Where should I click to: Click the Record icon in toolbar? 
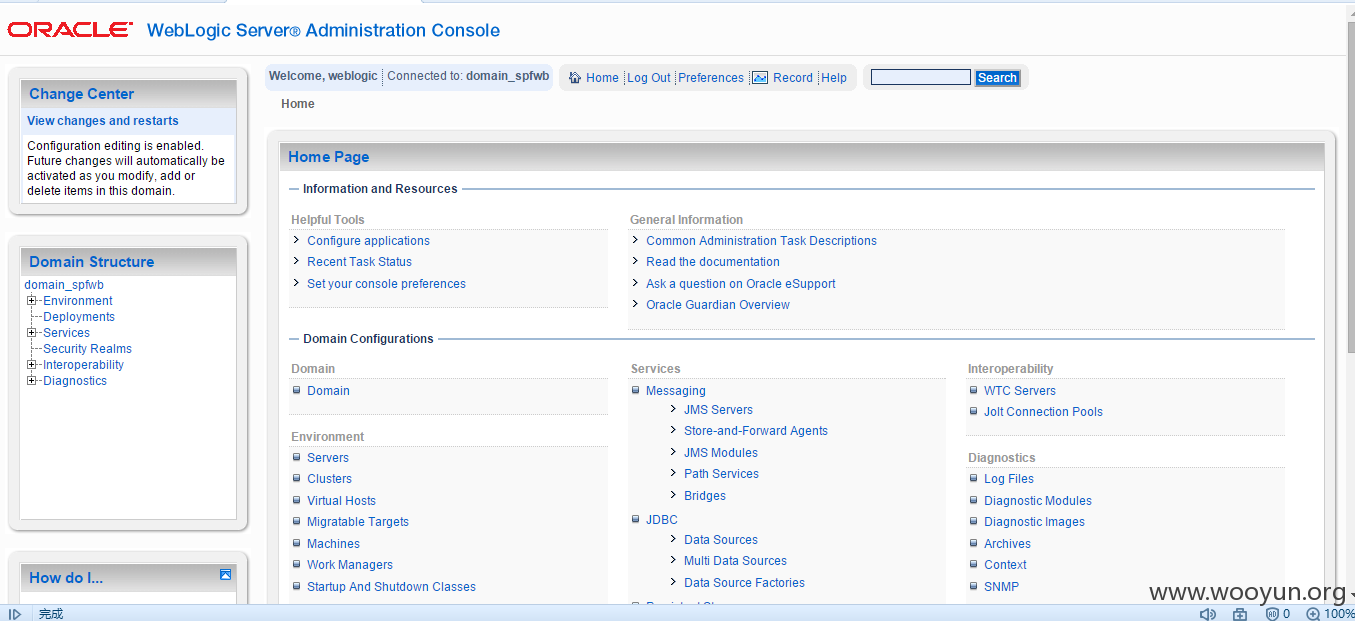(760, 78)
